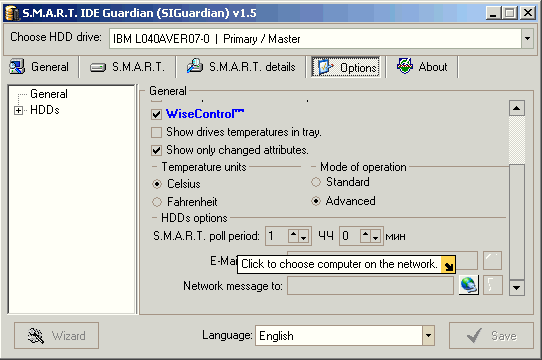Select General in the options tree
Screen dimensions: 542x360
(49, 94)
